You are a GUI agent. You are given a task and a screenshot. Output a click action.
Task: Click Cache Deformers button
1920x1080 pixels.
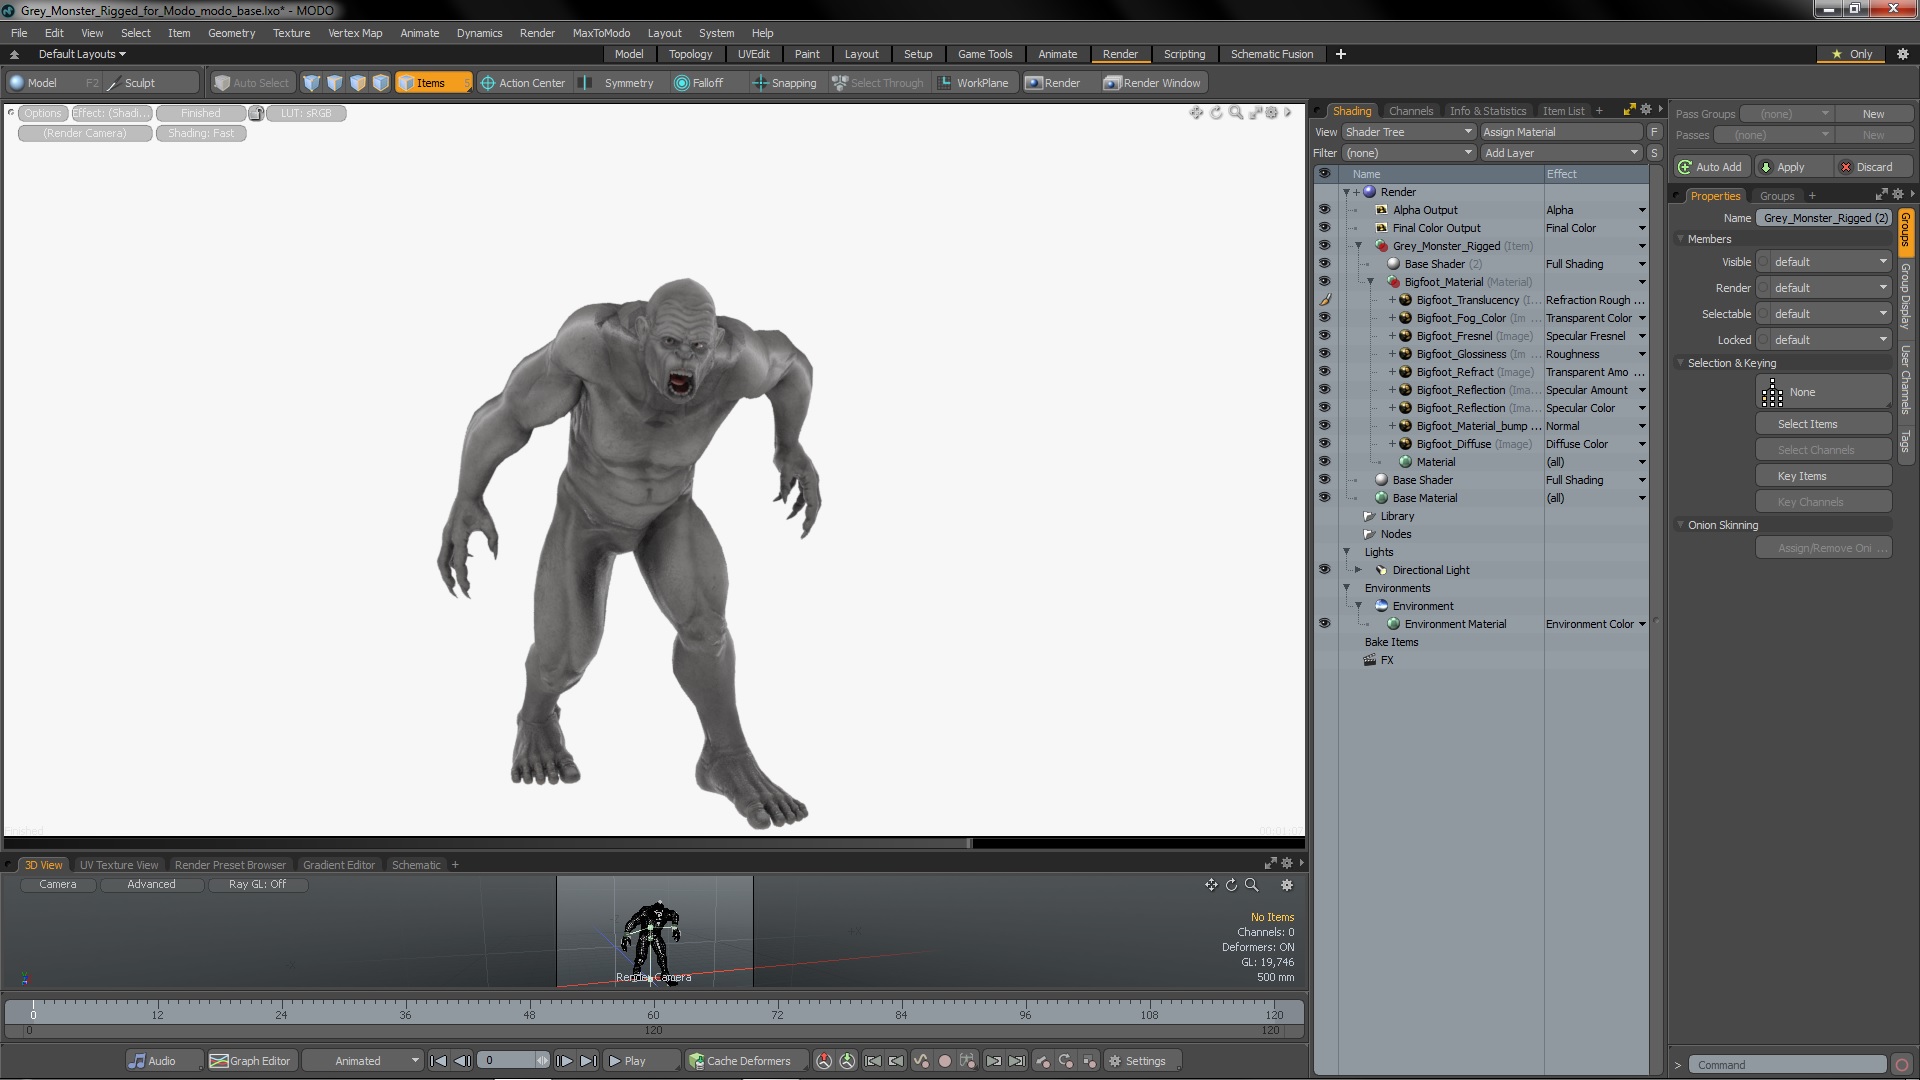click(745, 1061)
